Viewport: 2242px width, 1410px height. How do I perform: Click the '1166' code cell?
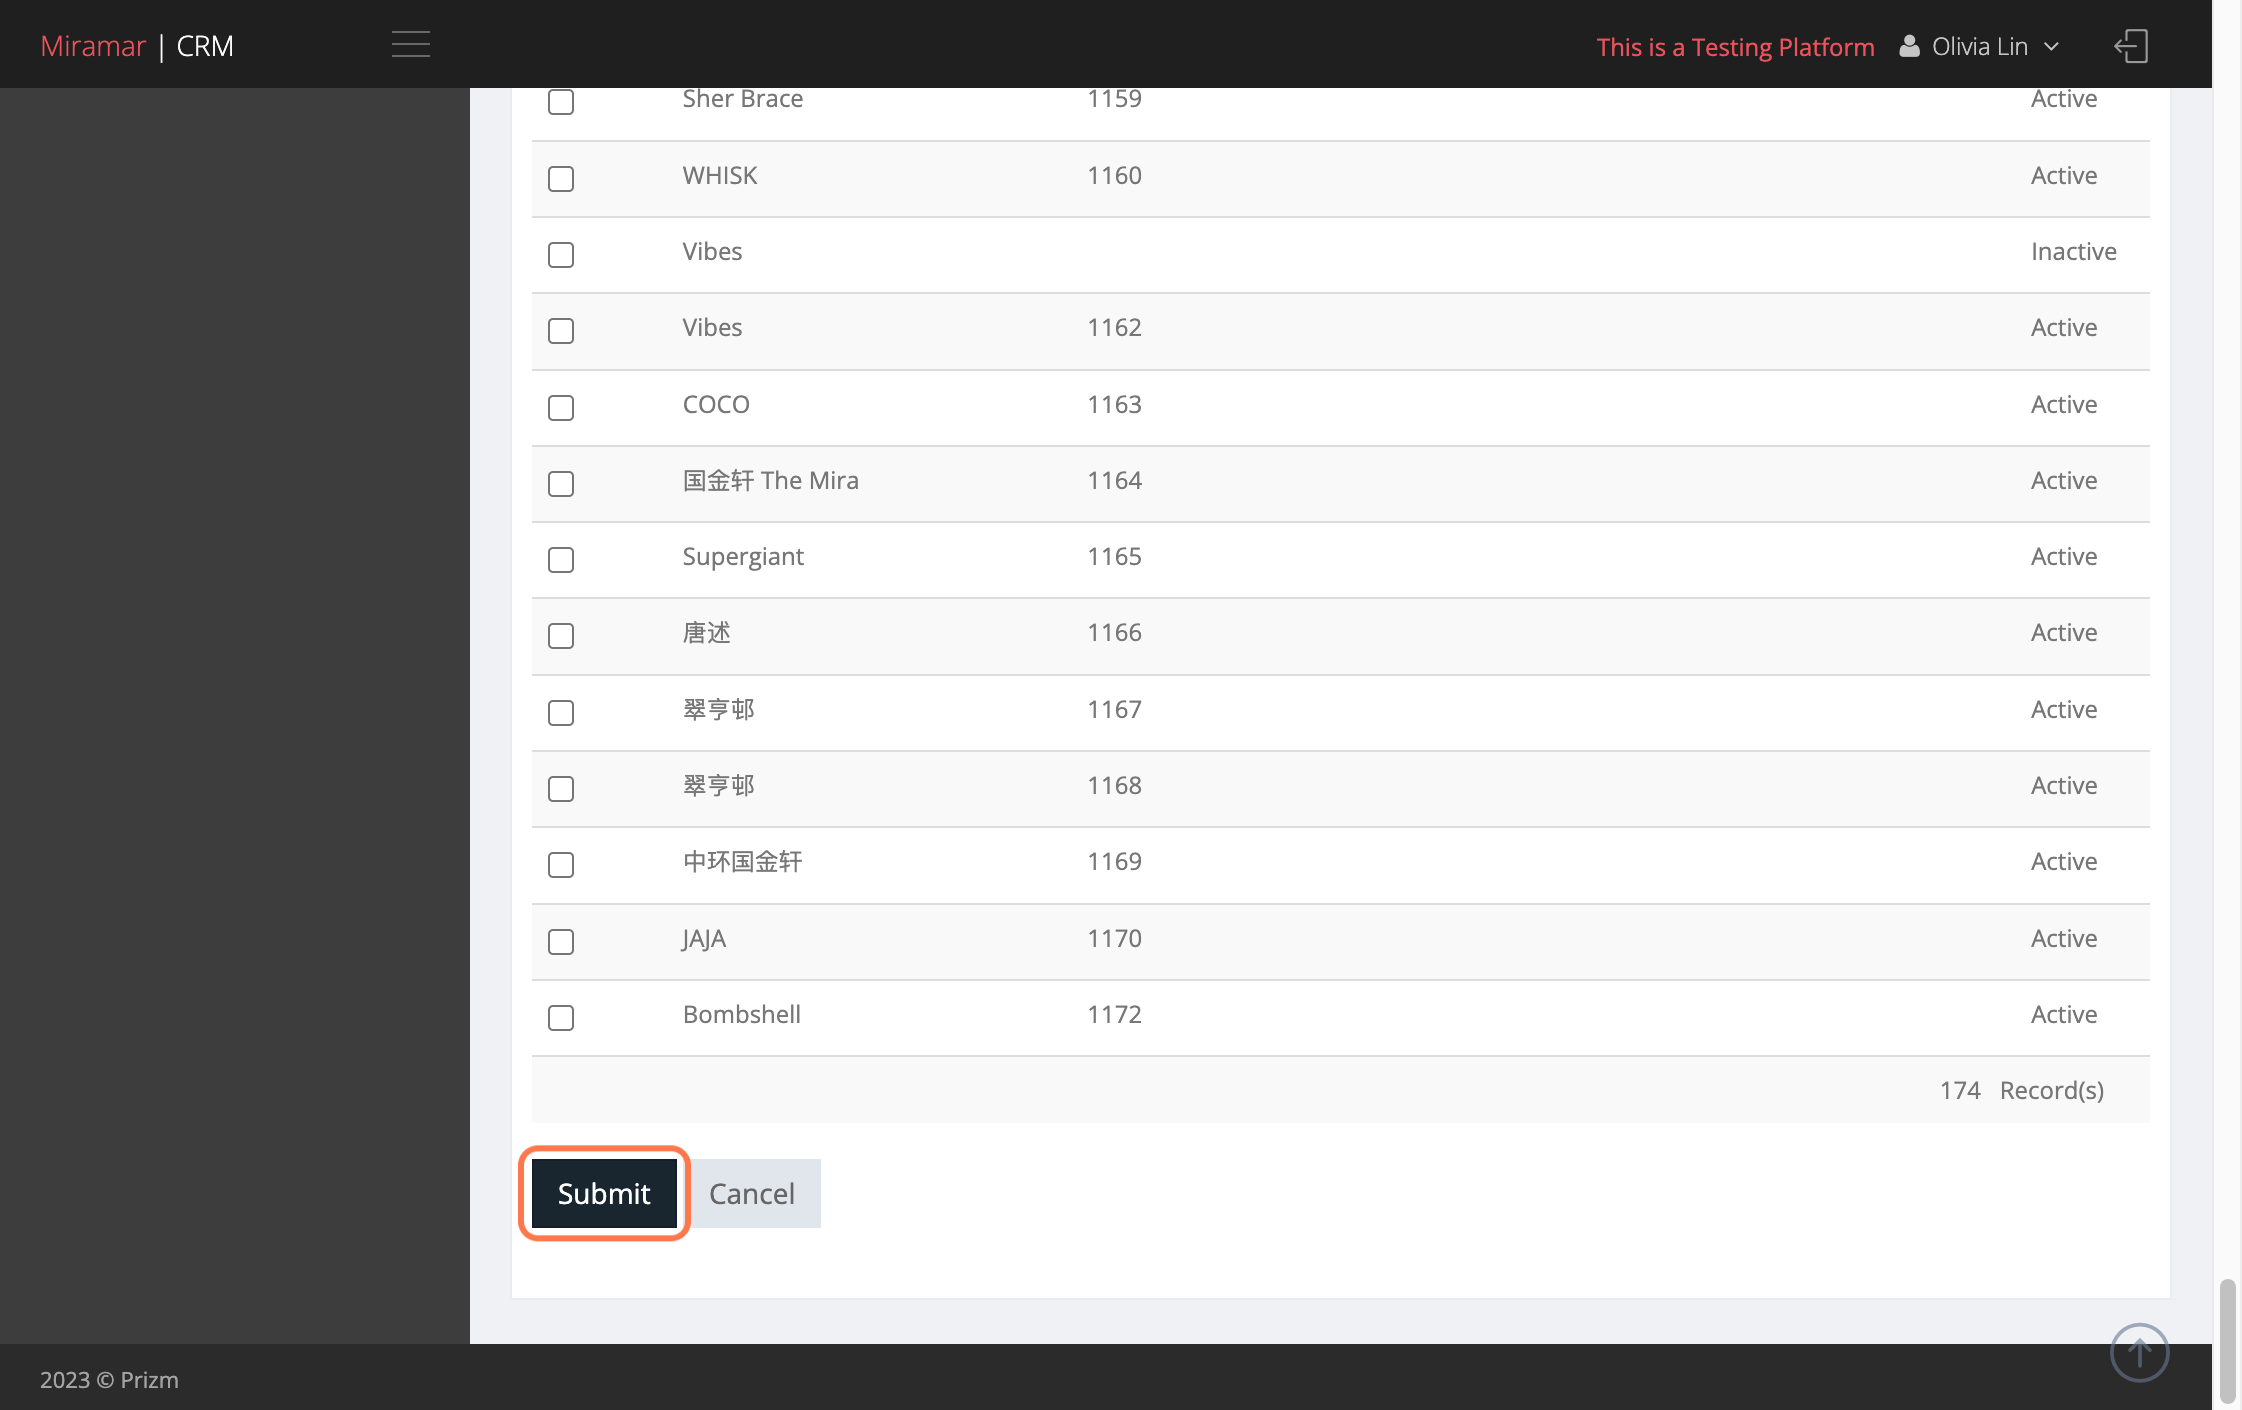point(1114,632)
